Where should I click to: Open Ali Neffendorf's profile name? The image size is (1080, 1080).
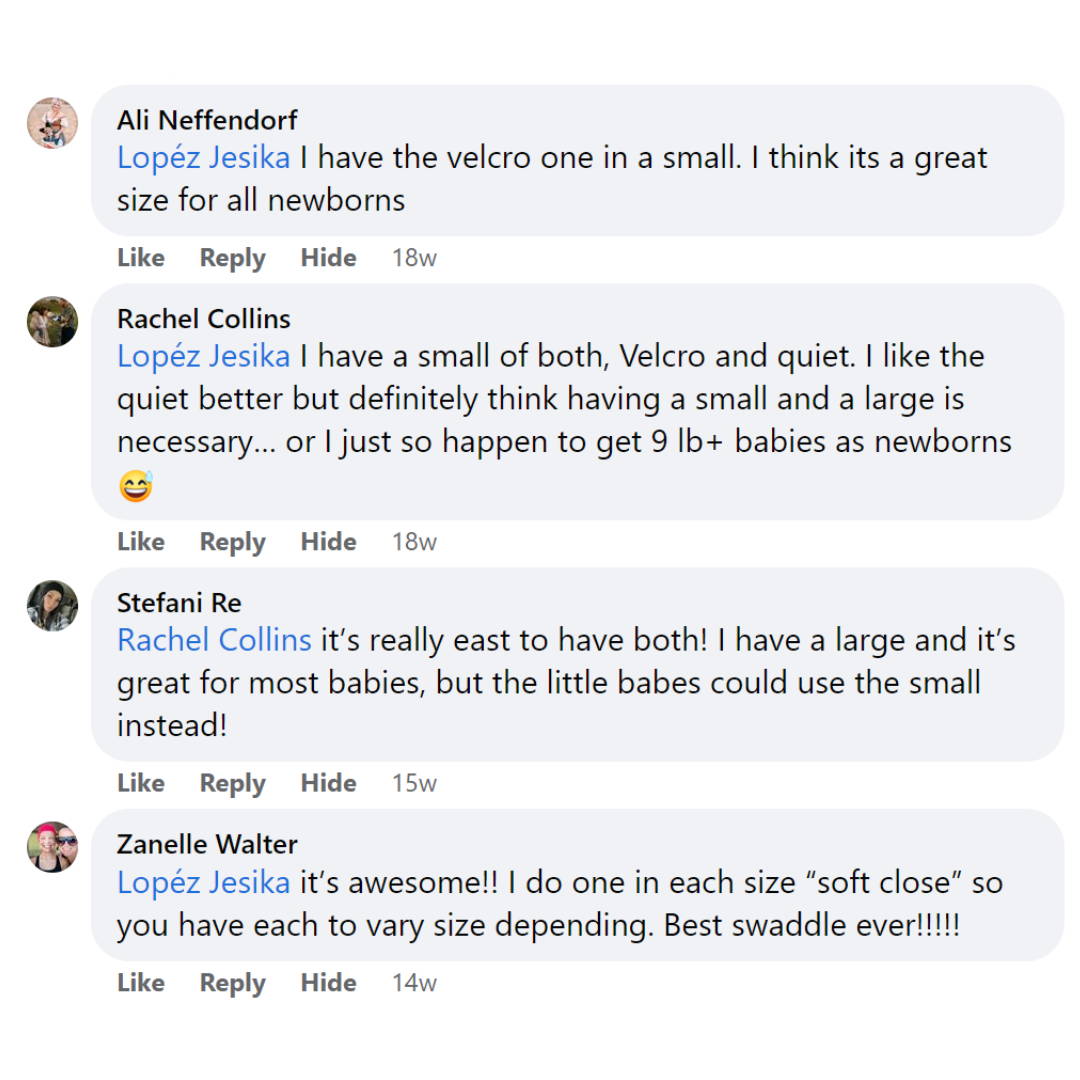click(206, 119)
